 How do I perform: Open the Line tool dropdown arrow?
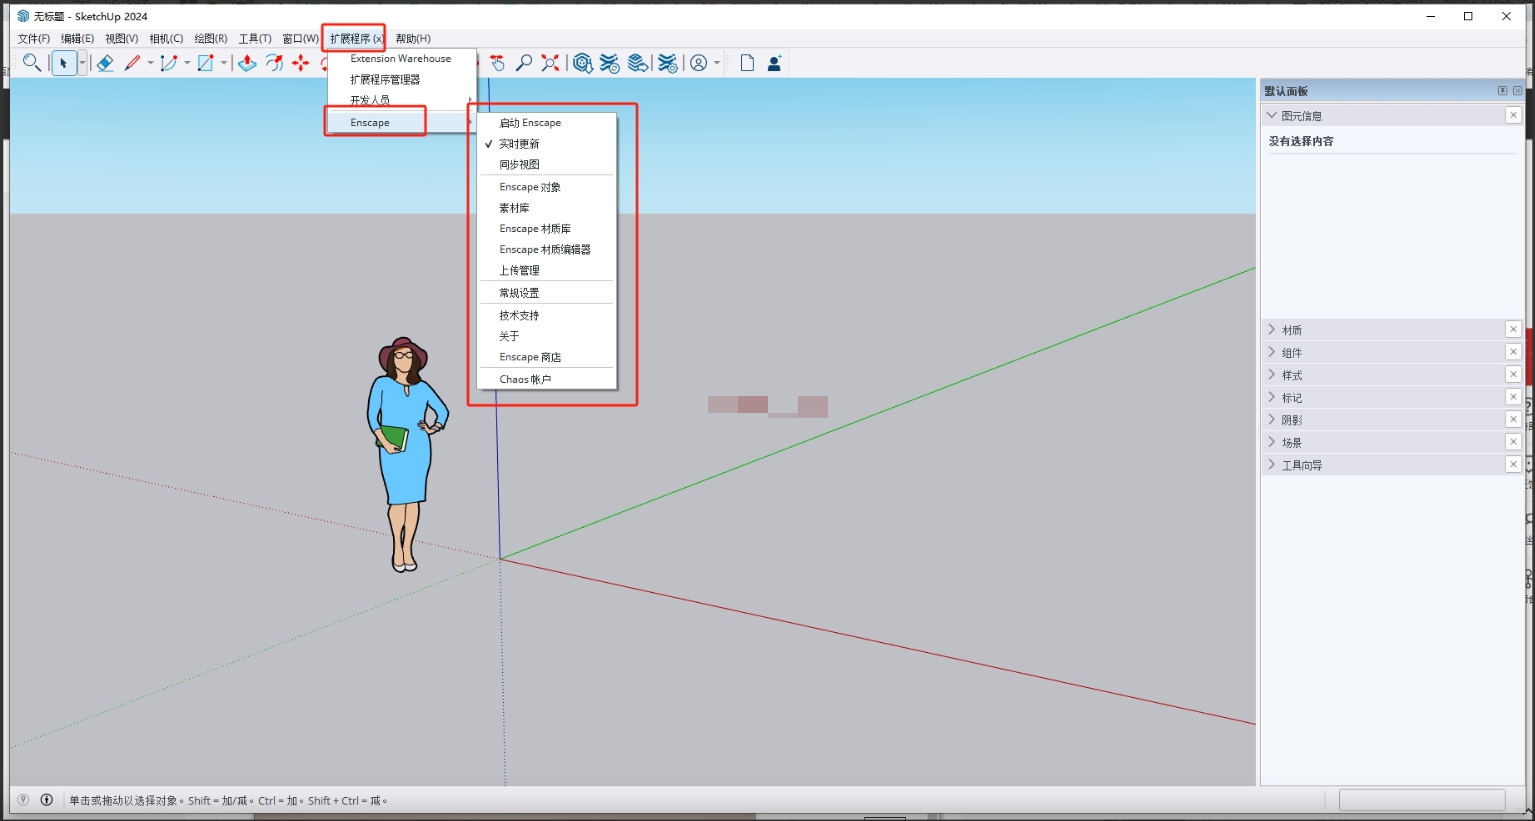click(151, 63)
